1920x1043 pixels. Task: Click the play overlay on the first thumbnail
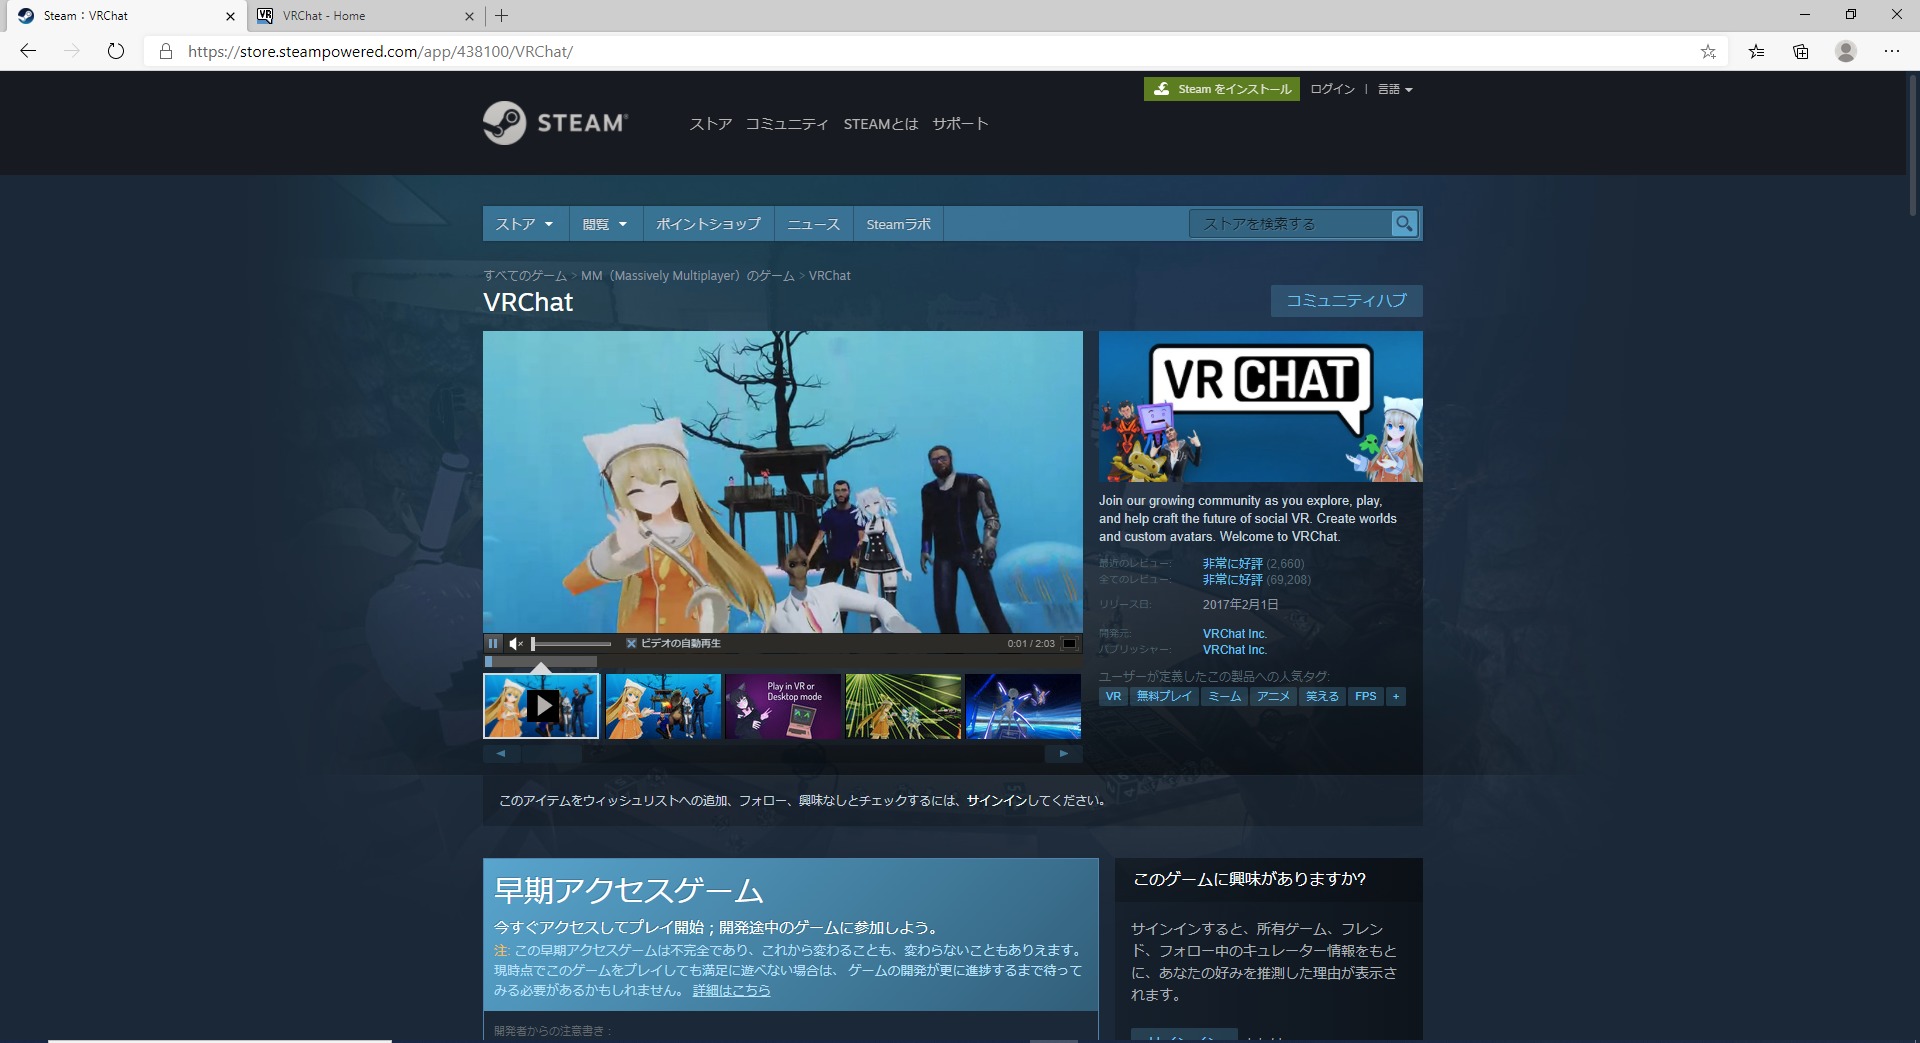click(x=543, y=705)
